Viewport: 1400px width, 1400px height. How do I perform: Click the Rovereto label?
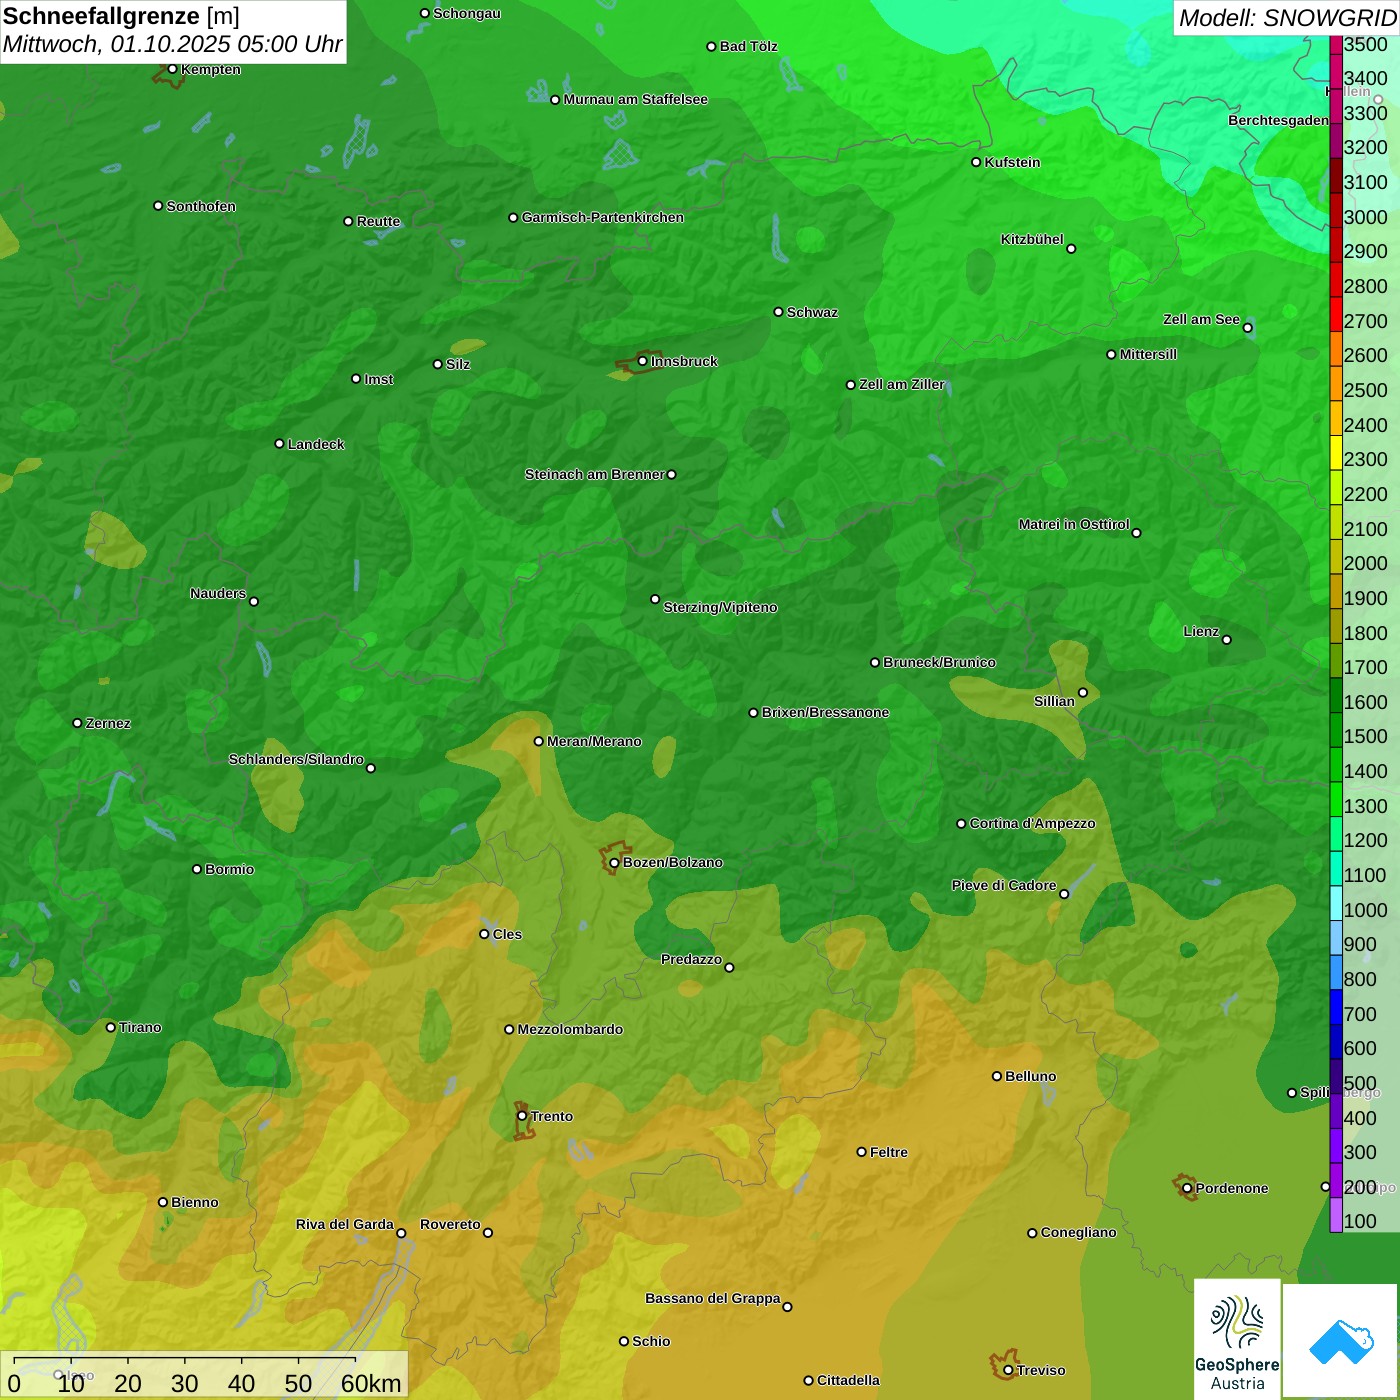450,1224
